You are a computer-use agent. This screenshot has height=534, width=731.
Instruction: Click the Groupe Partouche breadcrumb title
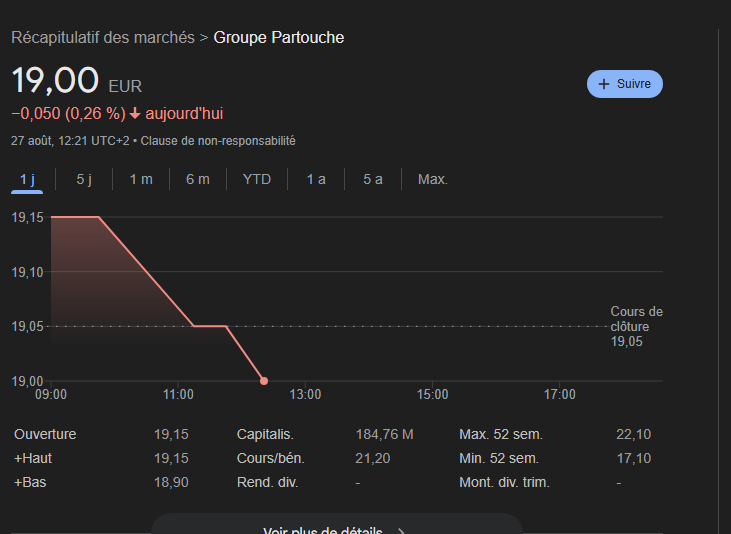(279, 37)
